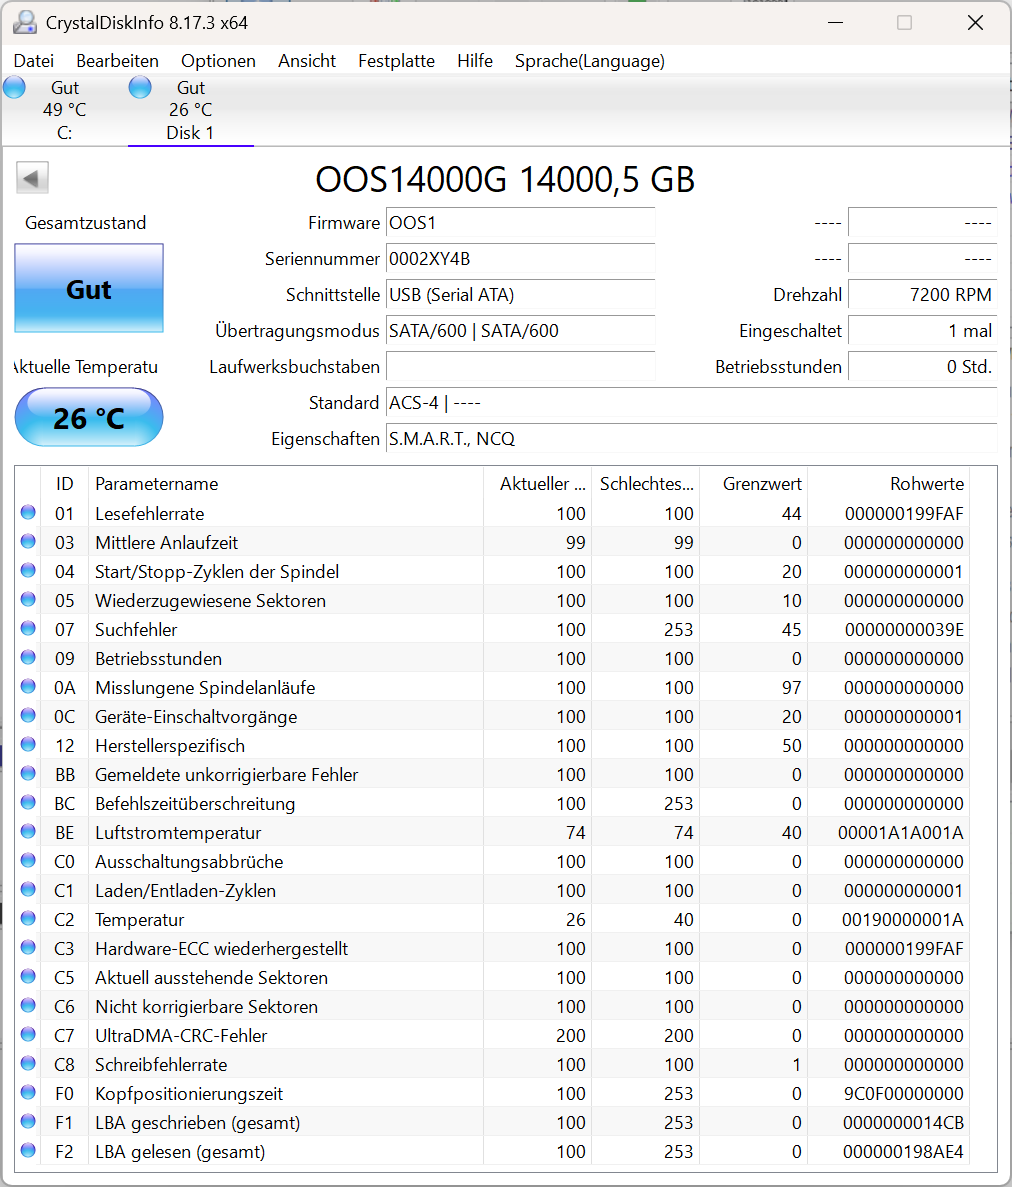Click the Eigenschaften field S.M.A.R.T., NCQ
The width and height of the screenshot is (1012, 1187).
[691, 439]
